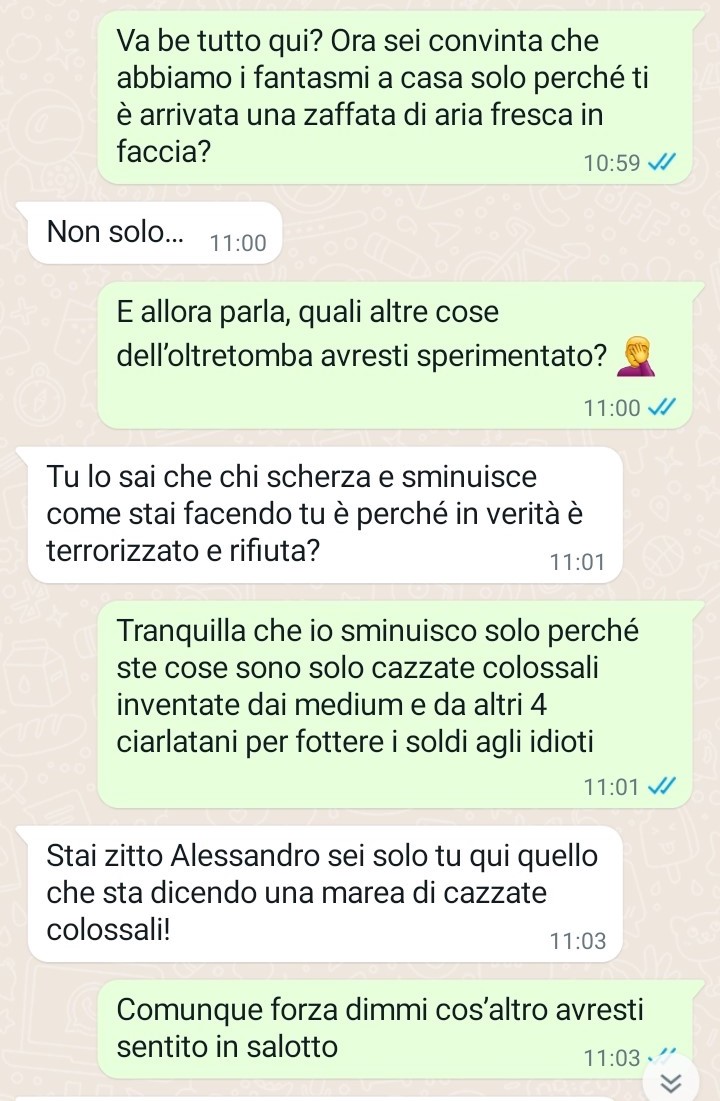Click the 11:01 timestamp on received message
Image resolution: width=720 pixels, height=1101 pixels.
[577, 562]
